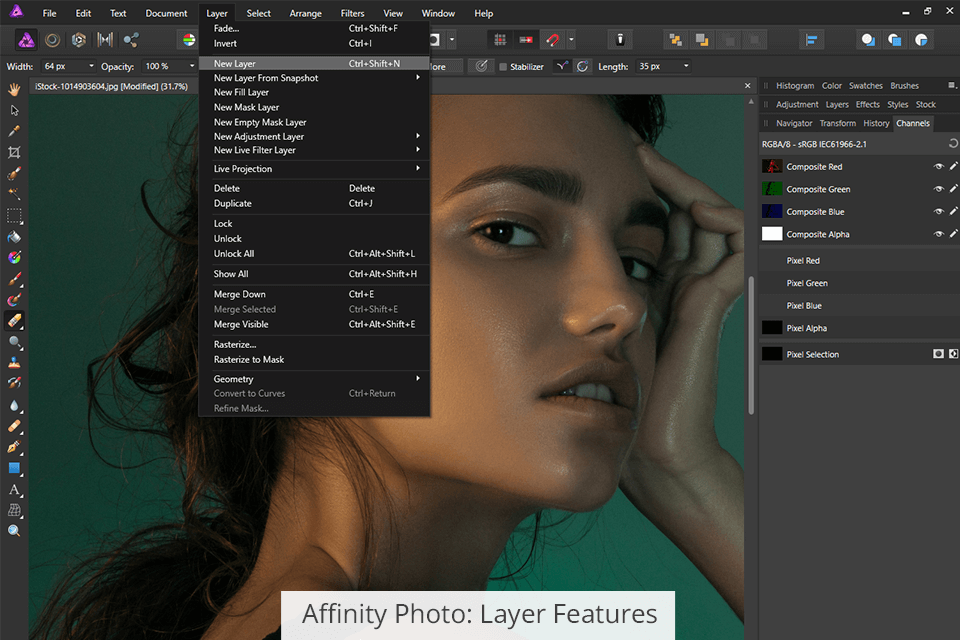Click Rasterize... in the Layer menu
The image size is (960, 640).
[235, 344]
